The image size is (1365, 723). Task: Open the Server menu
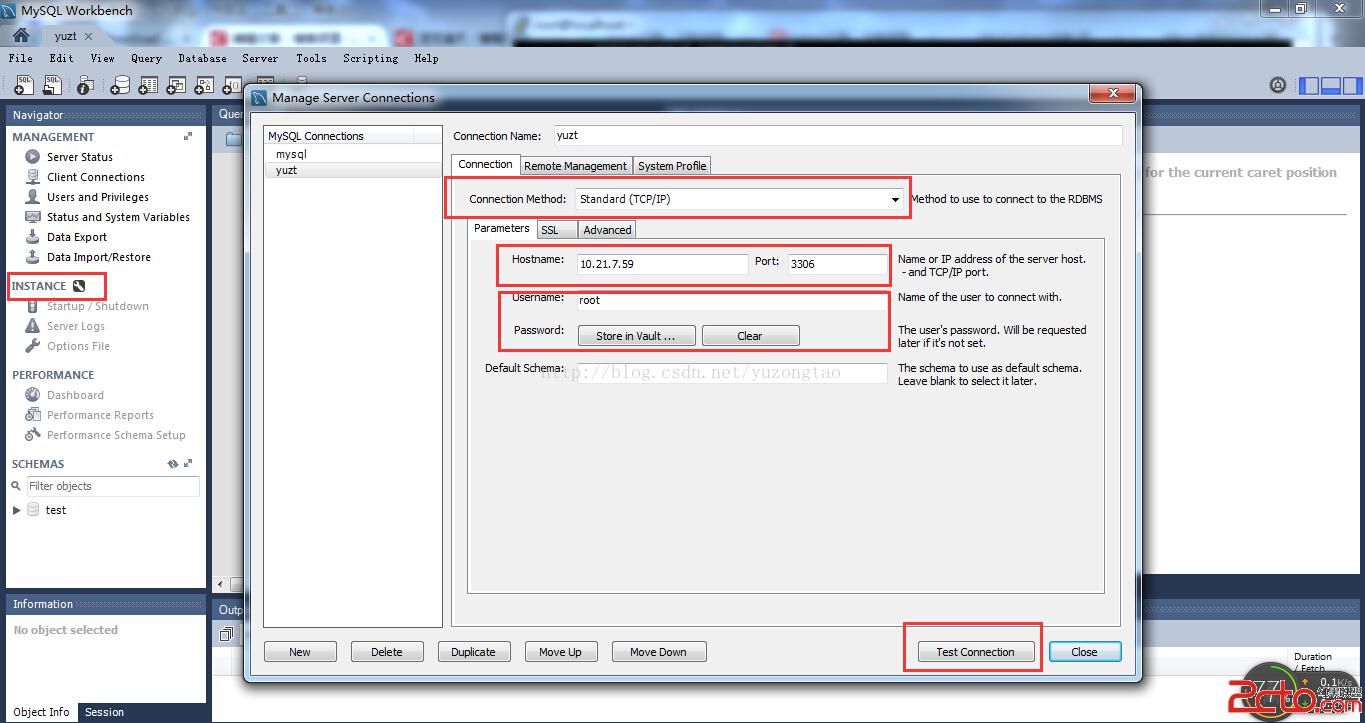pyautogui.click(x=260, y=58)
